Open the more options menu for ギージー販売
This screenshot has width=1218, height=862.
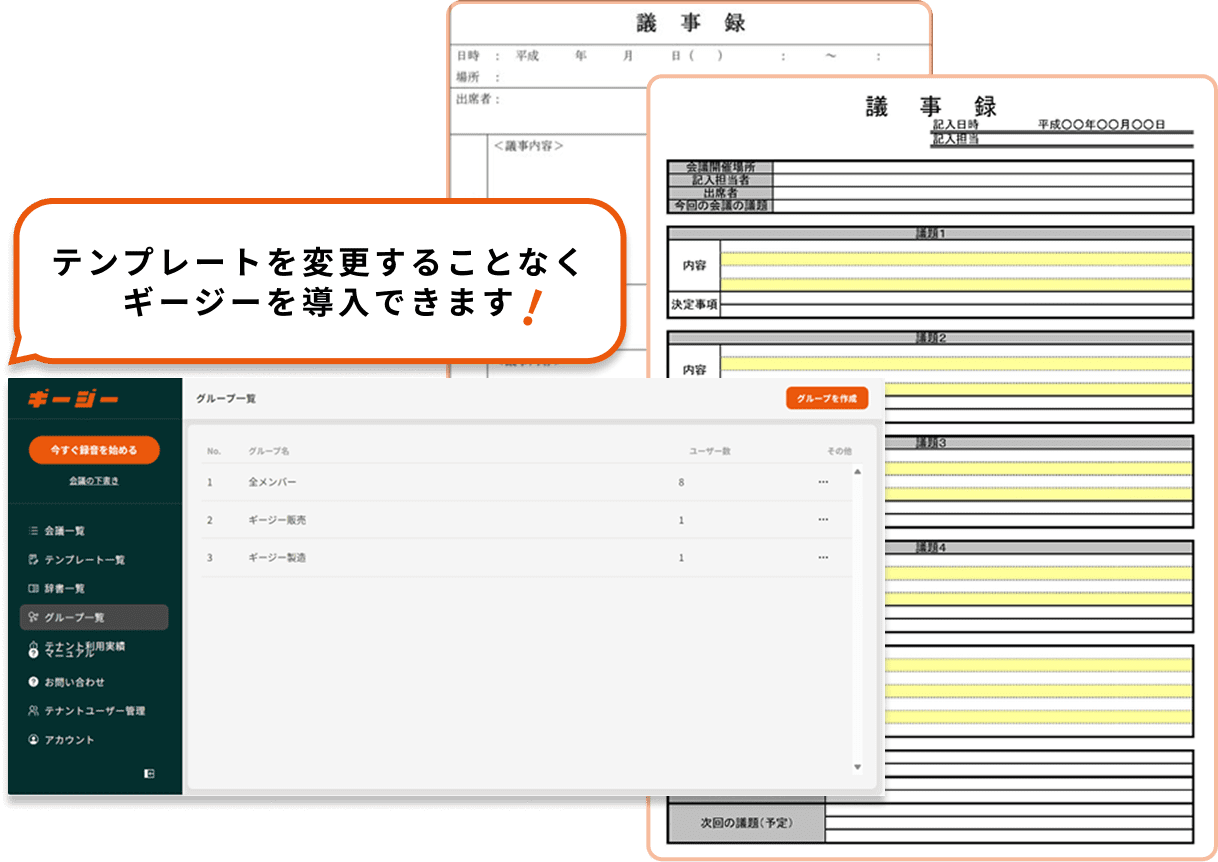point(823,520)
